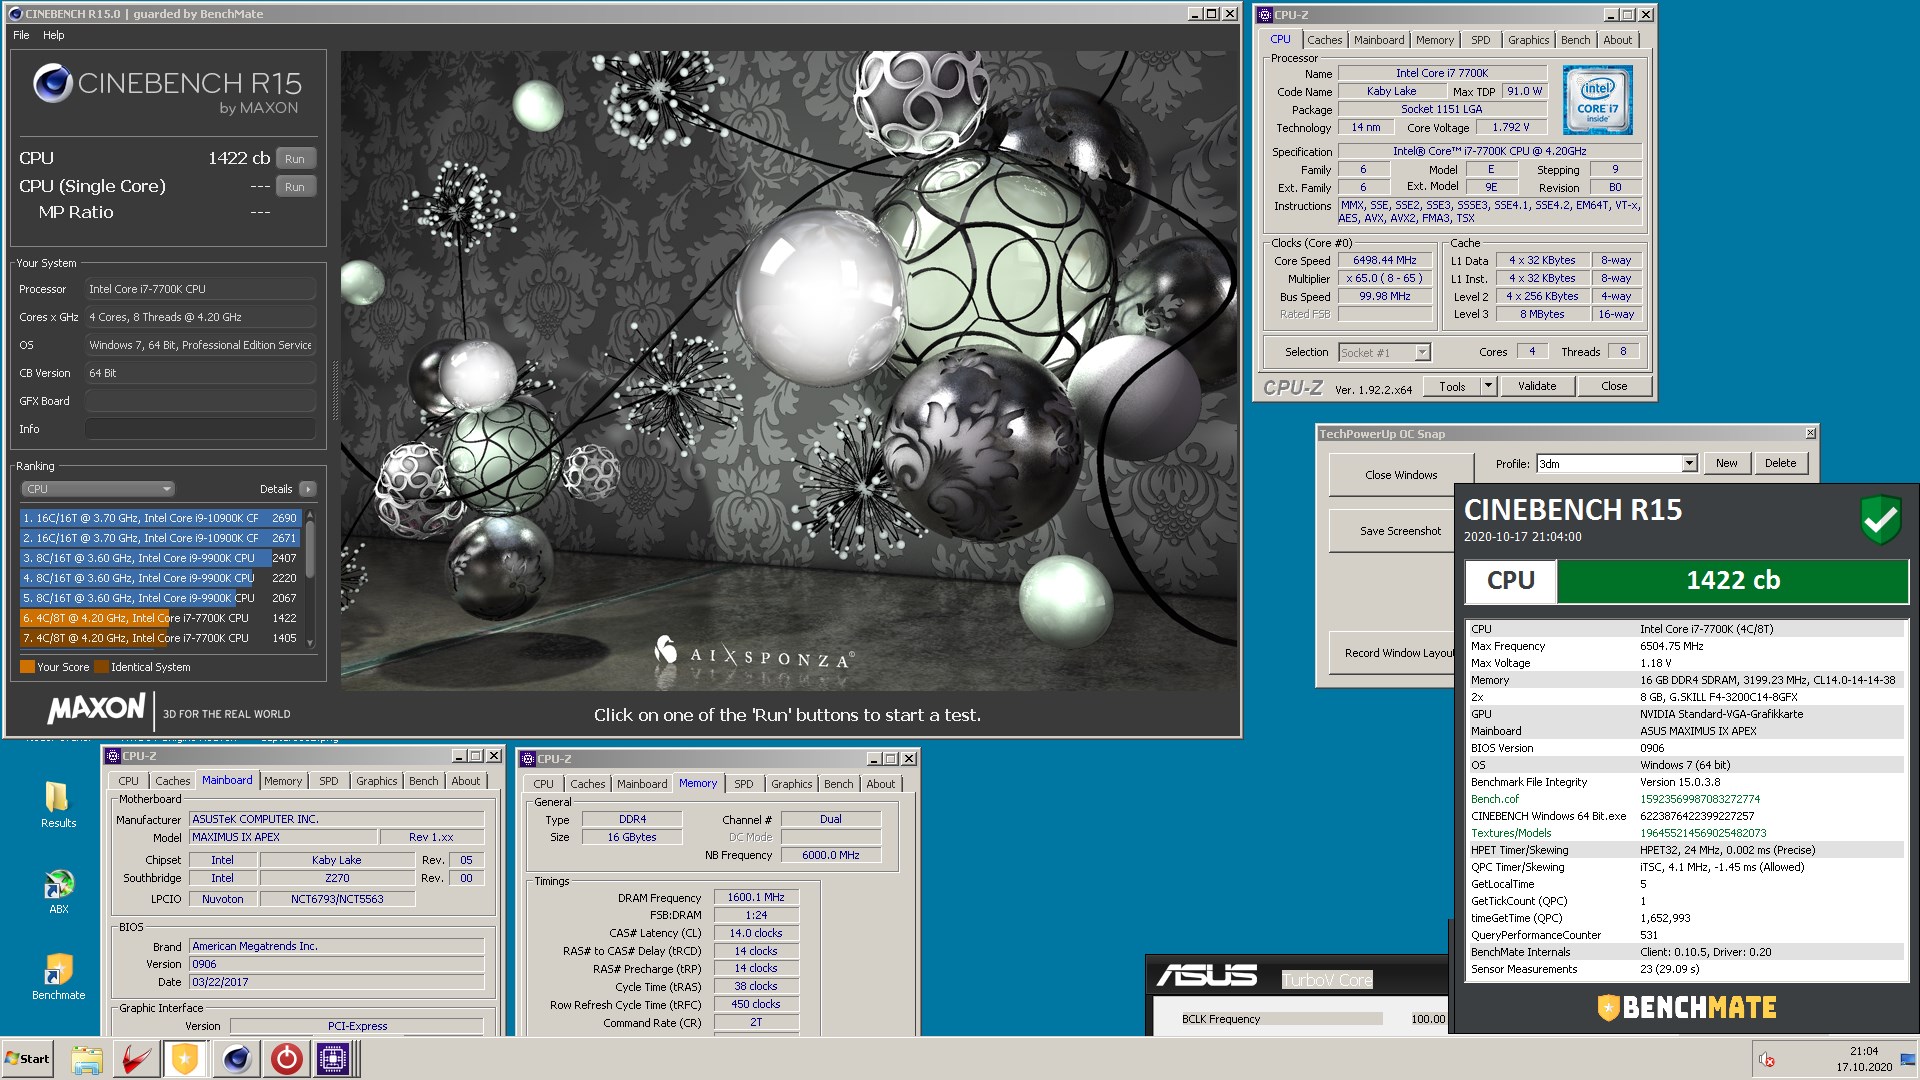Click the 1422 cb score bar in BenchMate
The width and height of the screenshot is (1920, 1080).
point(1732,581)
